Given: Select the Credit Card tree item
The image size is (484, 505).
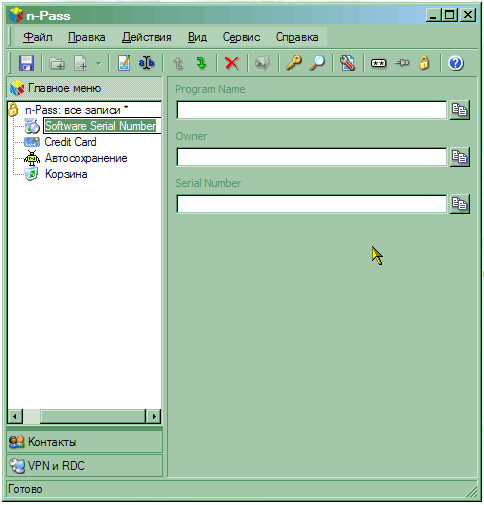Looking at the screenshot, I should (x=70, y=142).
